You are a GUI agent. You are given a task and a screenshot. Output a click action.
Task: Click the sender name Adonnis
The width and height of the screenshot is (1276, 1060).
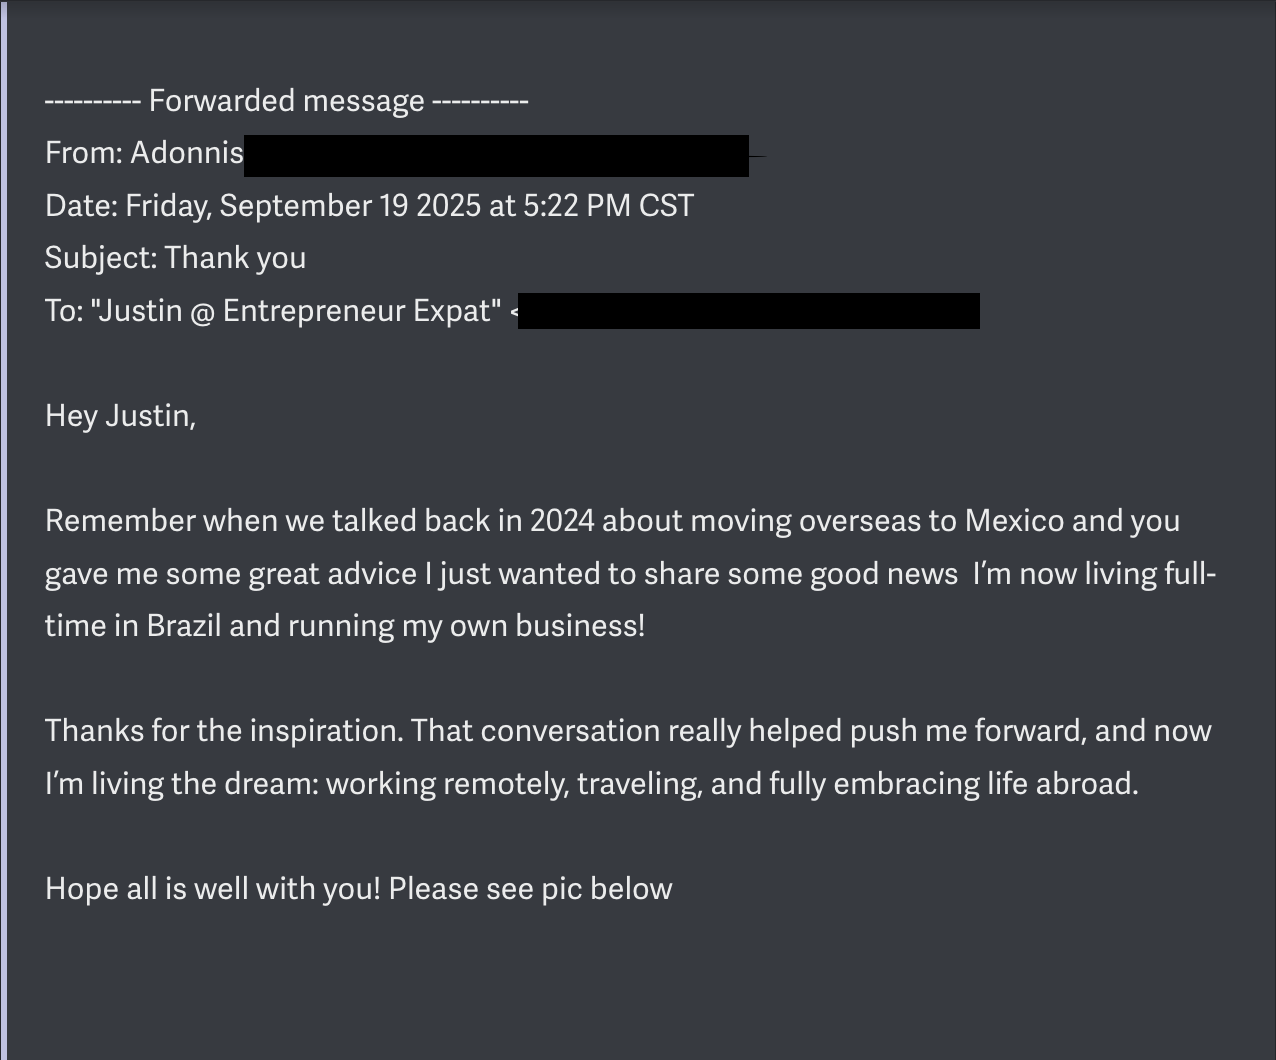coord(186,153)
